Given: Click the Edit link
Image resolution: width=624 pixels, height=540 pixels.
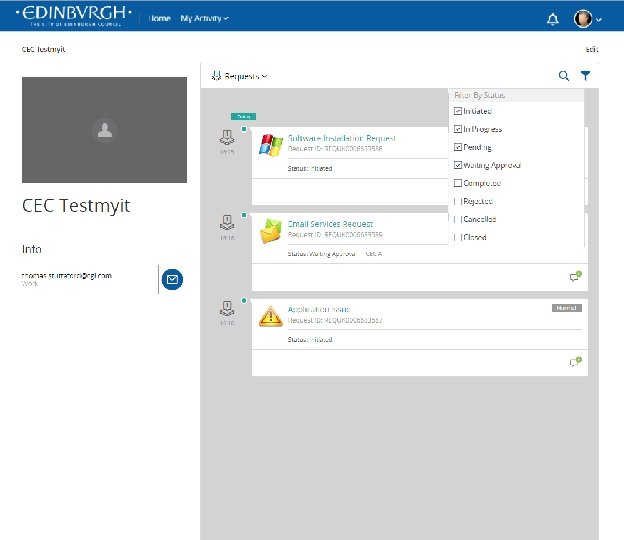Looking at the screenshot, I should (x=592, y=49).
